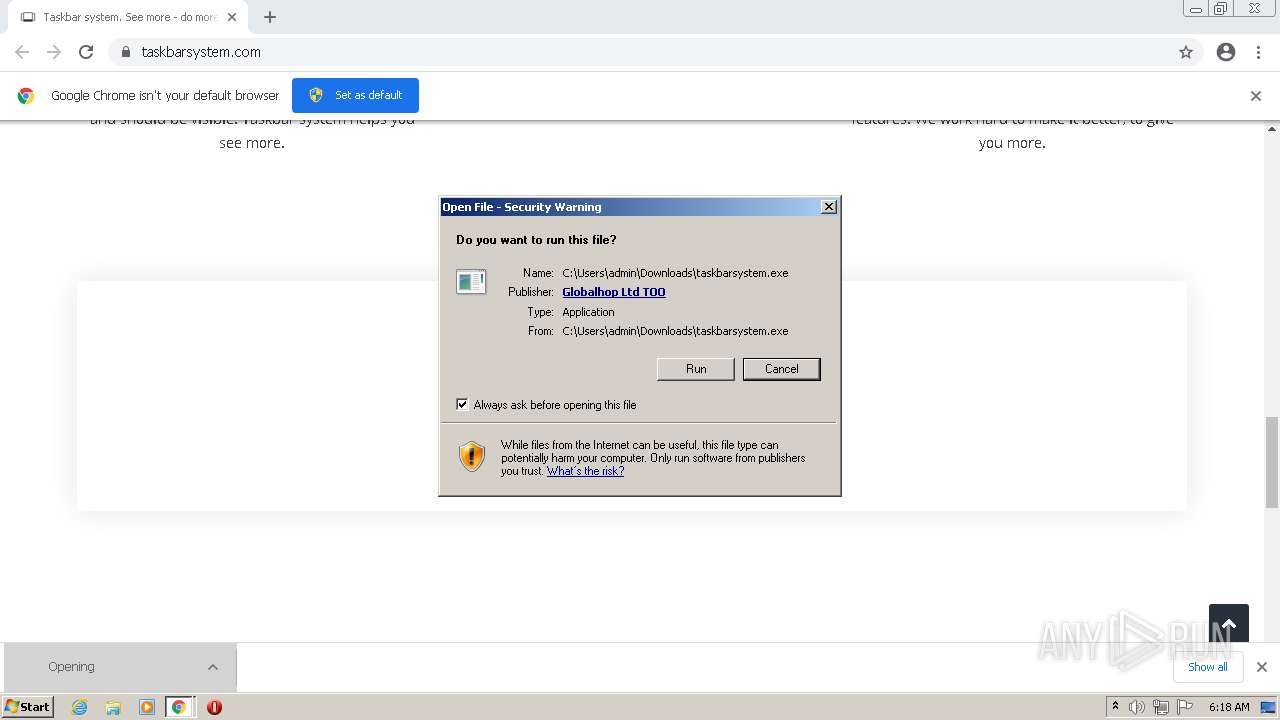Open the volume speaker tray icon

[1137, 707]
